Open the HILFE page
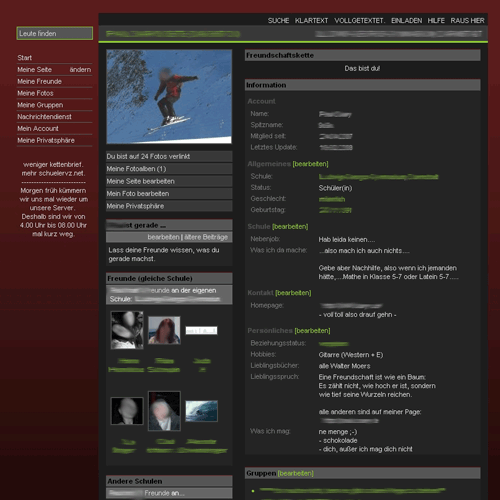The width and height of the screenshot is (500, 500). point(436,21)
